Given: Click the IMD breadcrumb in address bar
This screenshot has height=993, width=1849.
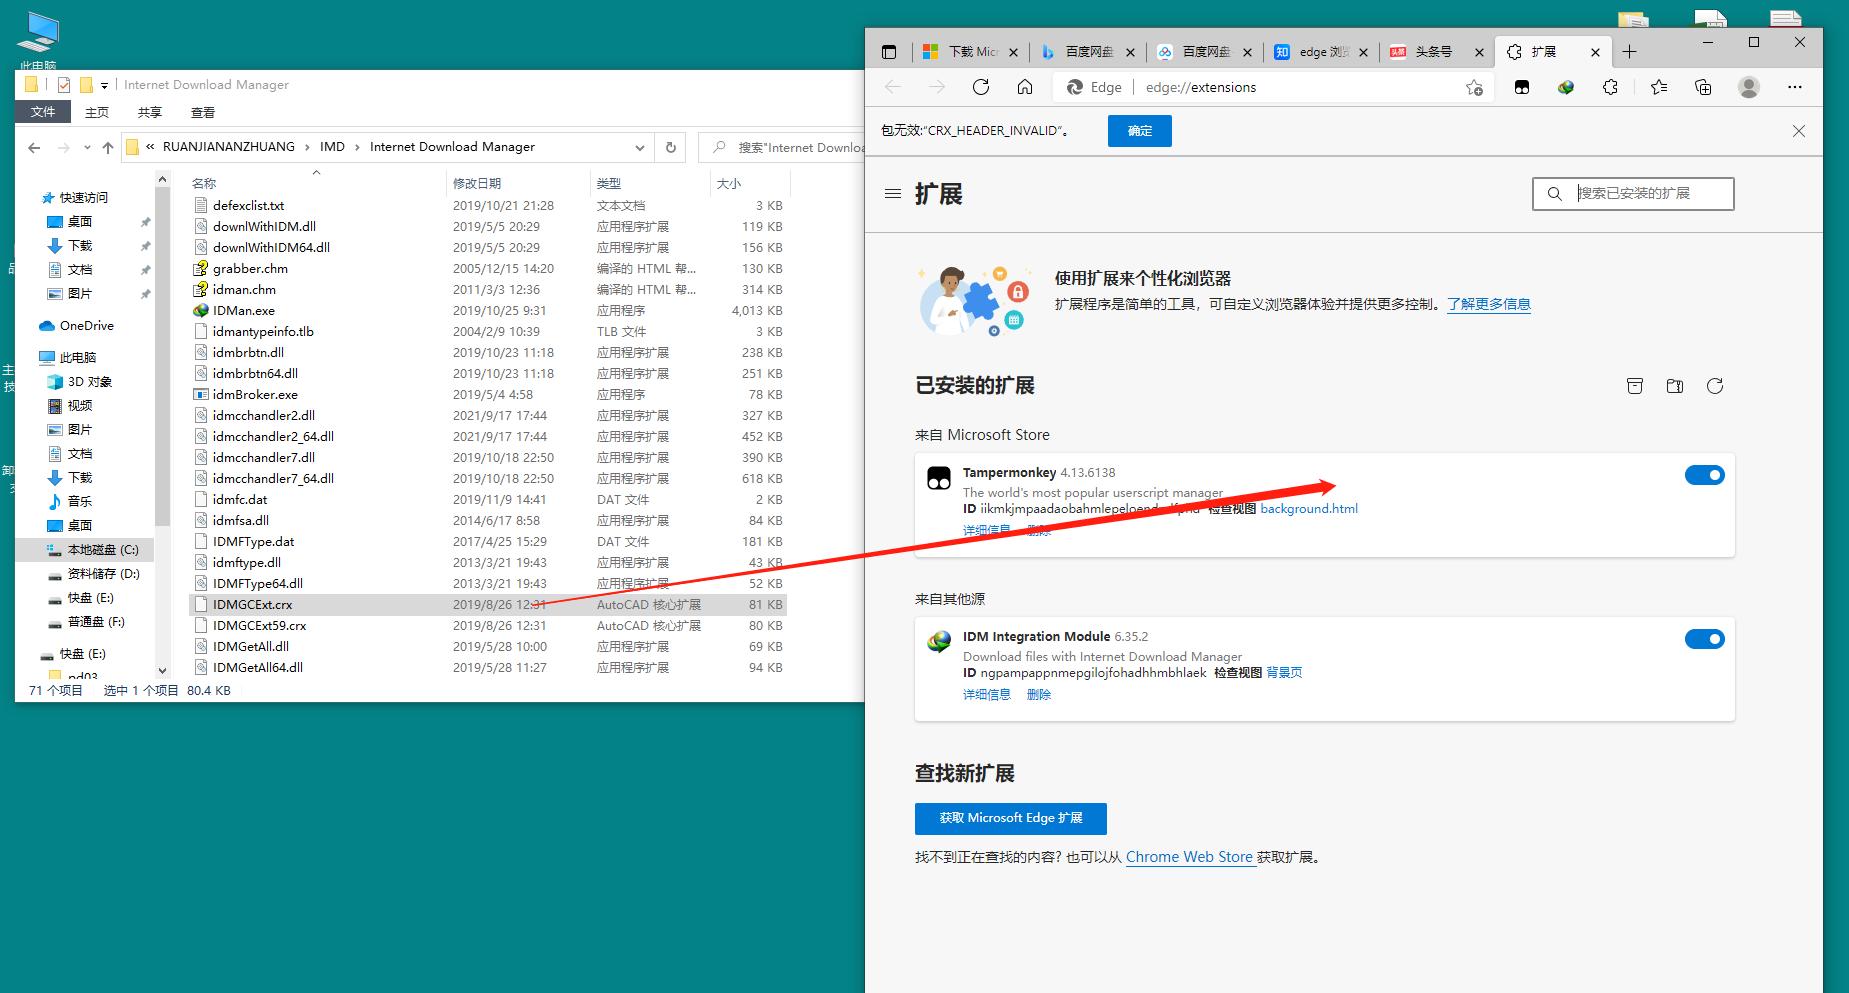Looking at the screenshot, I should [332, 147].
